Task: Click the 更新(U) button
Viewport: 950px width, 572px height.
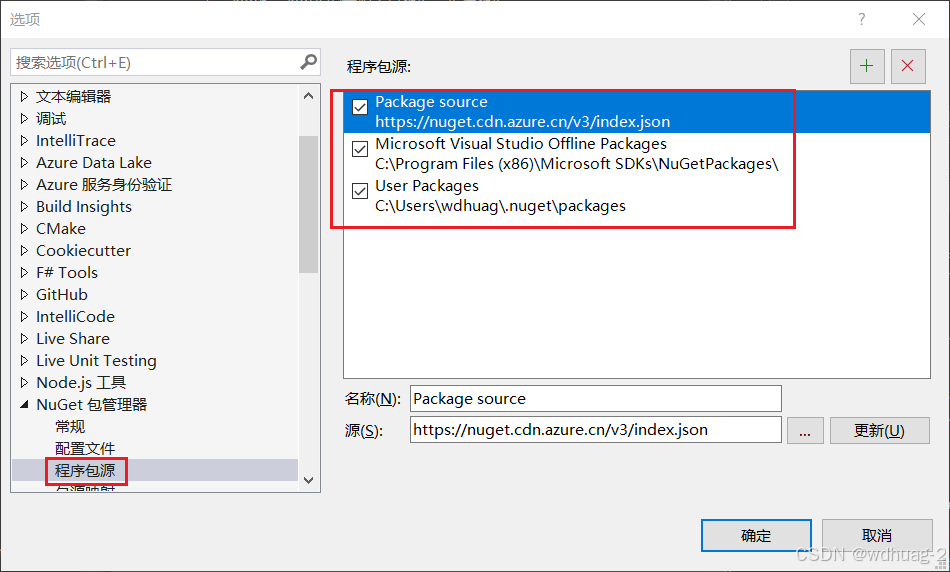Action: click(879, 431)
